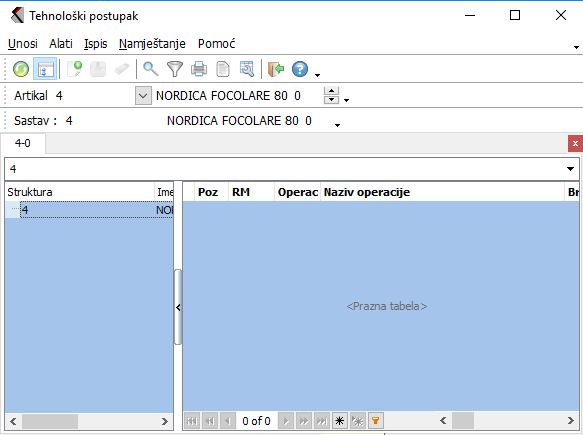583x435 pixels.
Task: Open the table search settings icon
Action: (x=247, y=69)
